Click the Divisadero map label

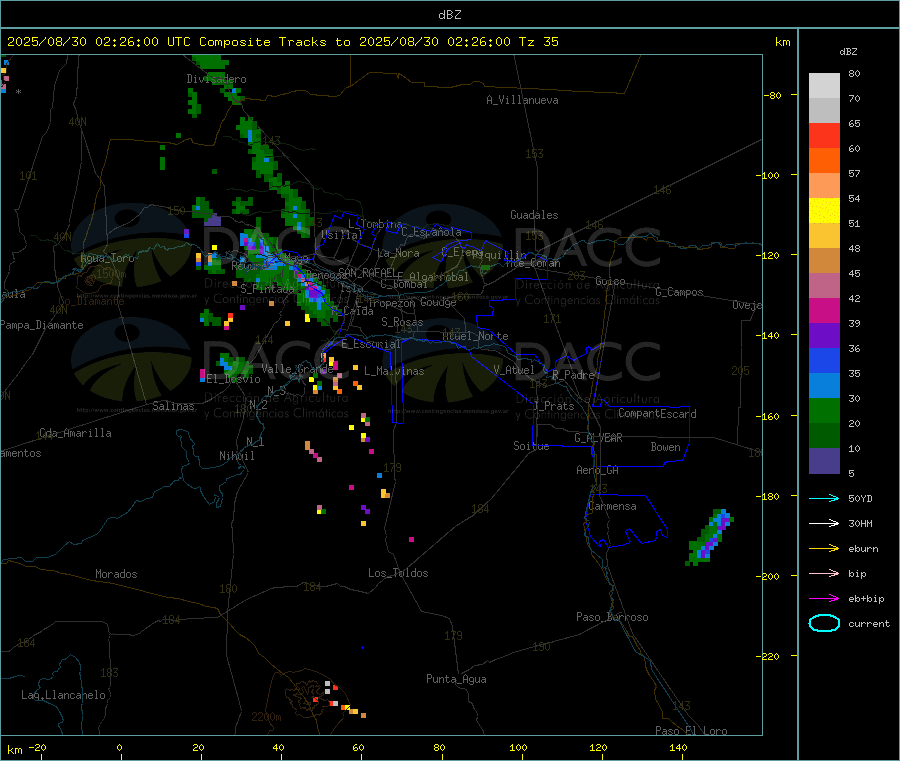(x=216, y=79)
